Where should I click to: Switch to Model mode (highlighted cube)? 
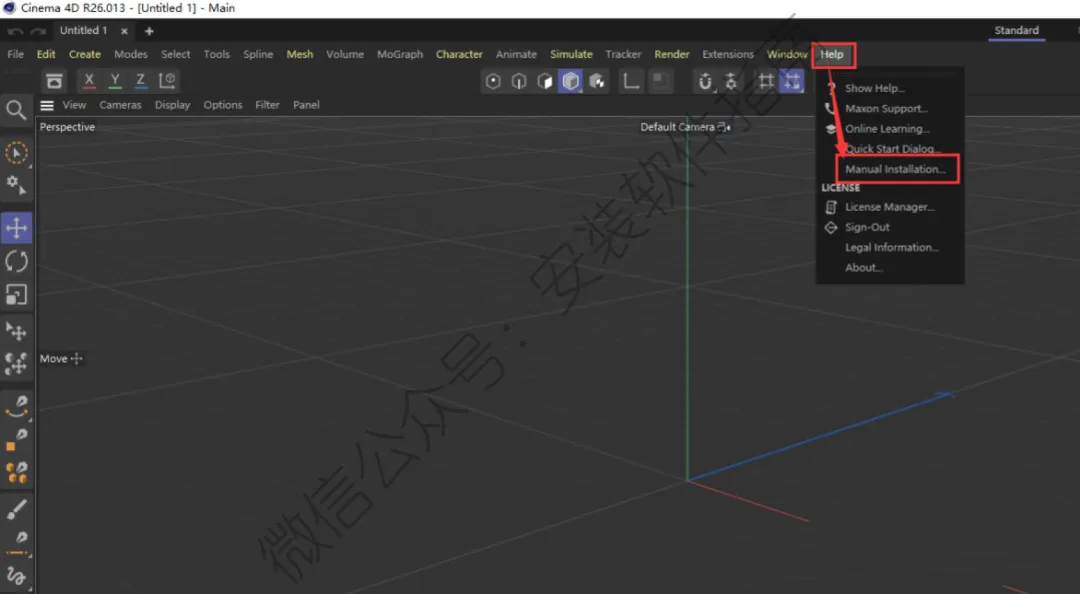click(570, 81)
